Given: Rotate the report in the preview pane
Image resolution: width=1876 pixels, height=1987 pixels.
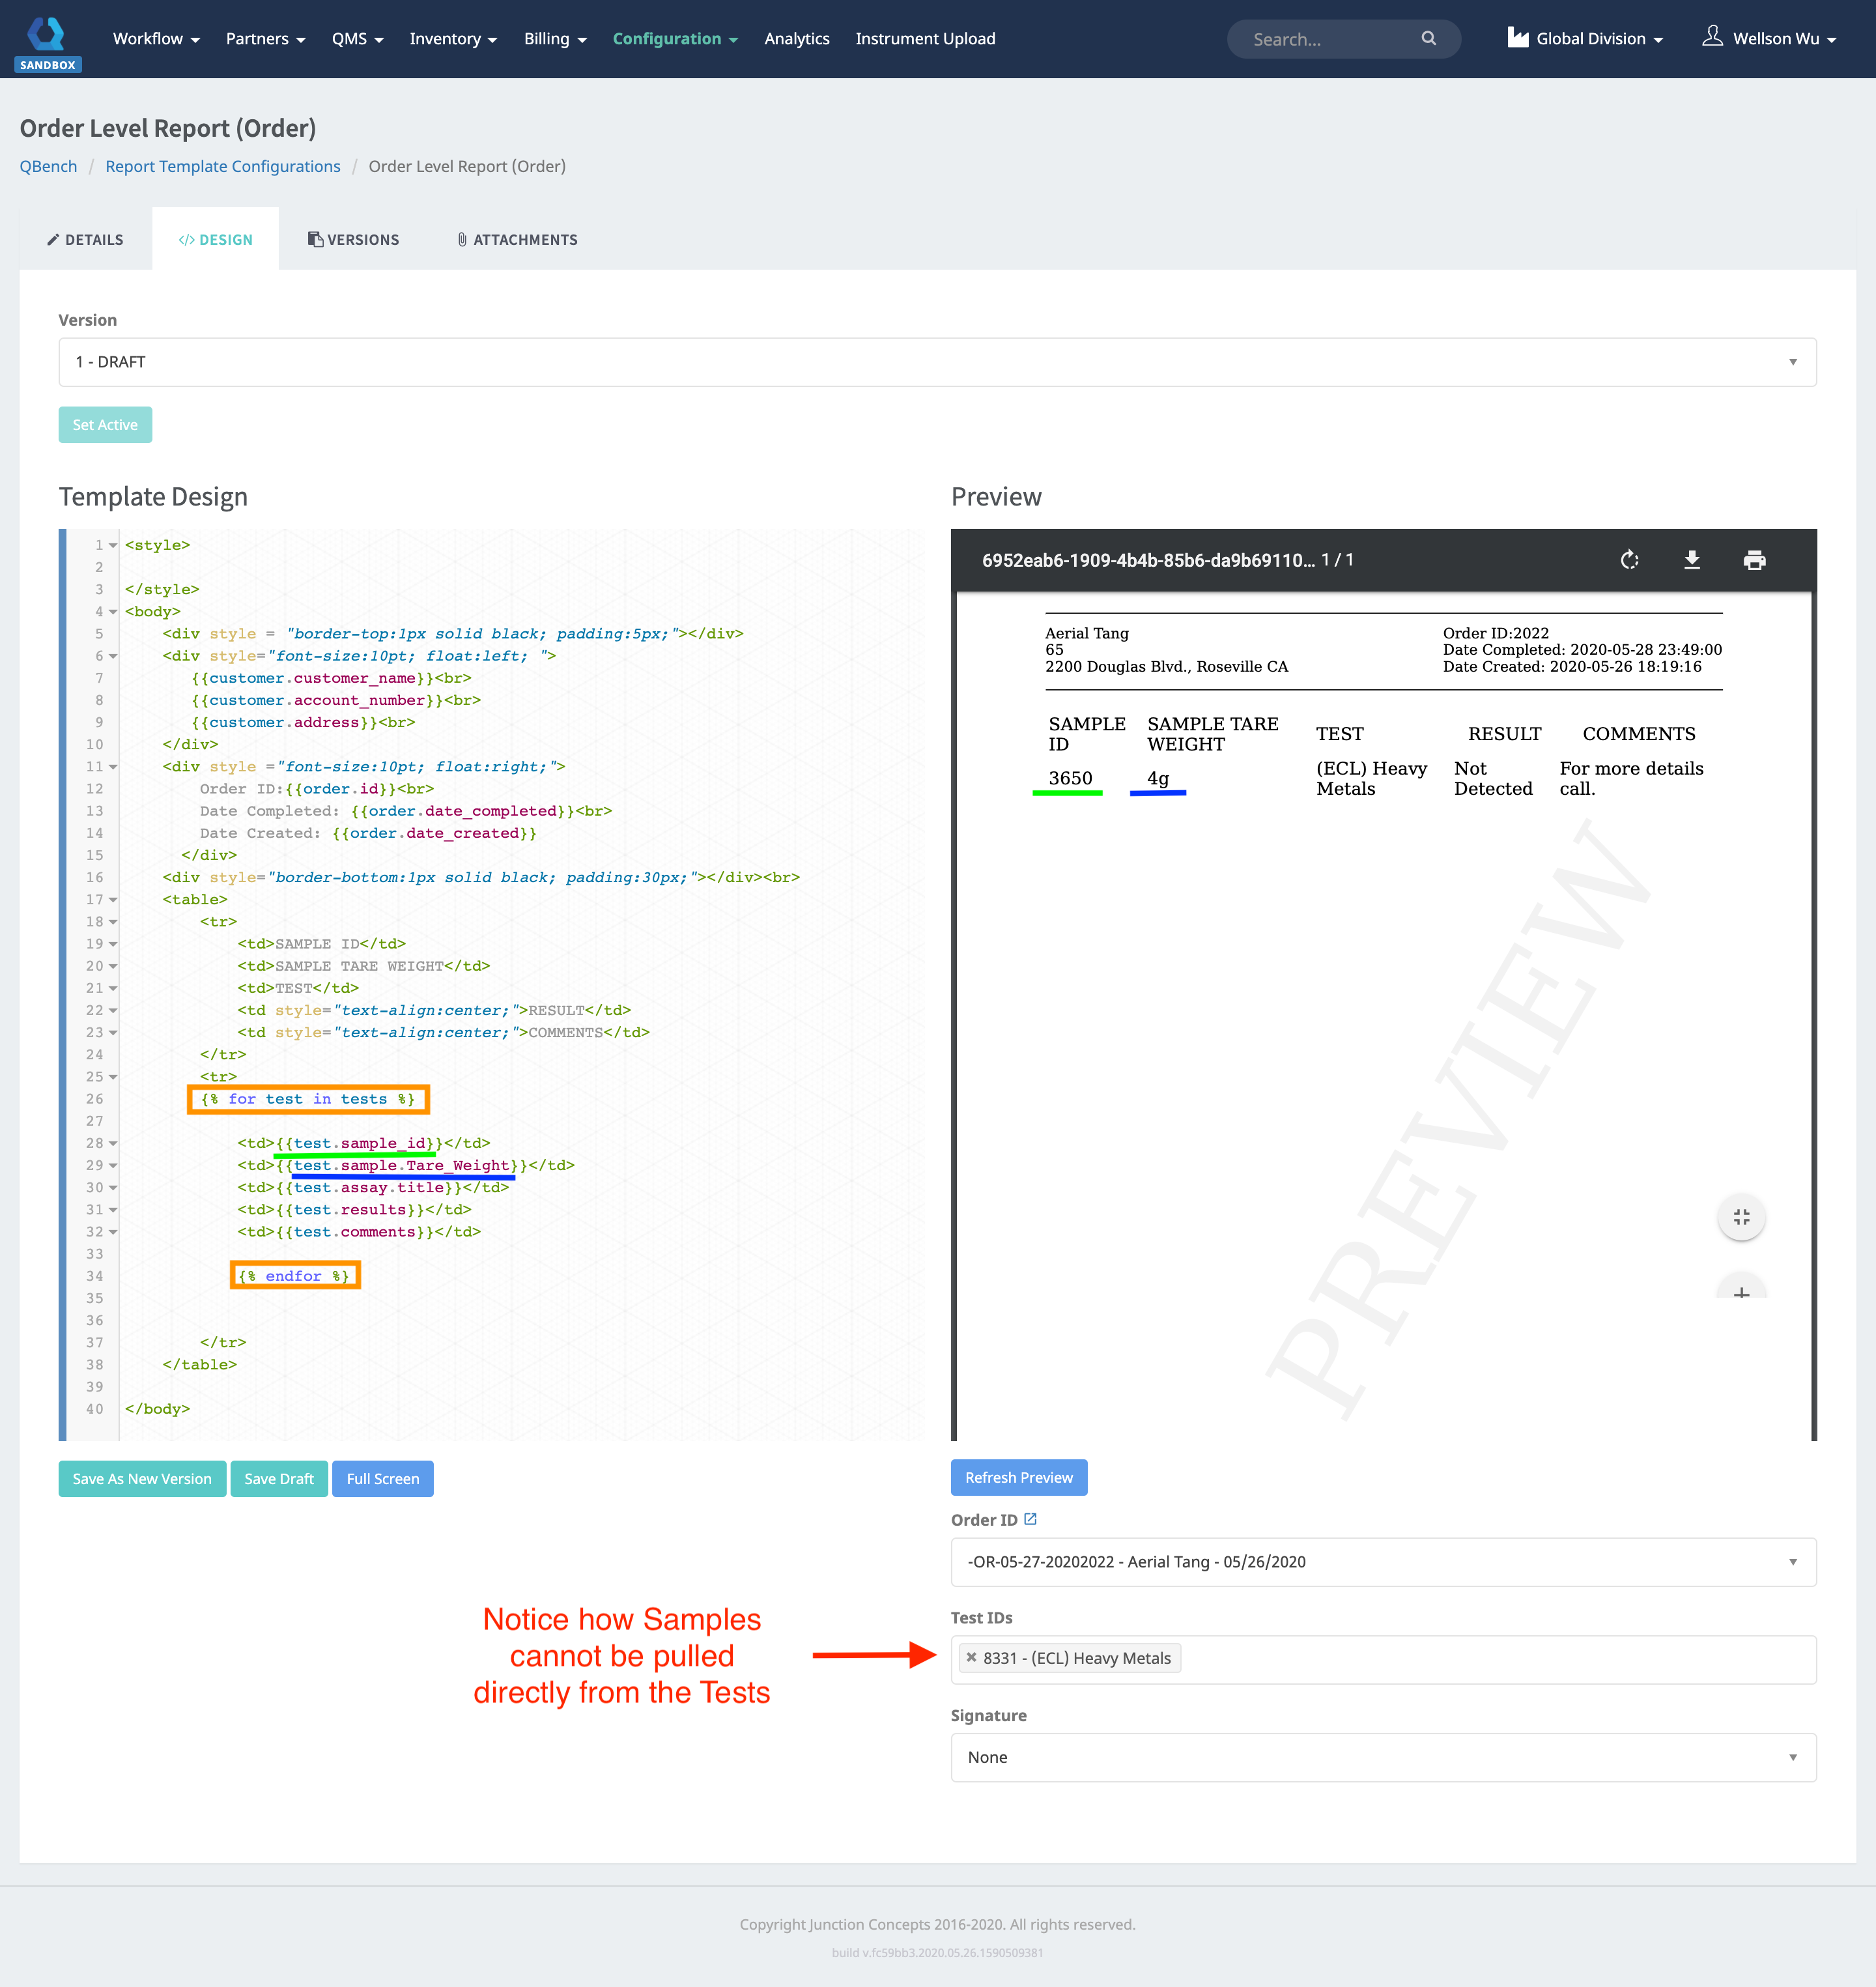Looking at the screenshot, I should coord(1630,560).
